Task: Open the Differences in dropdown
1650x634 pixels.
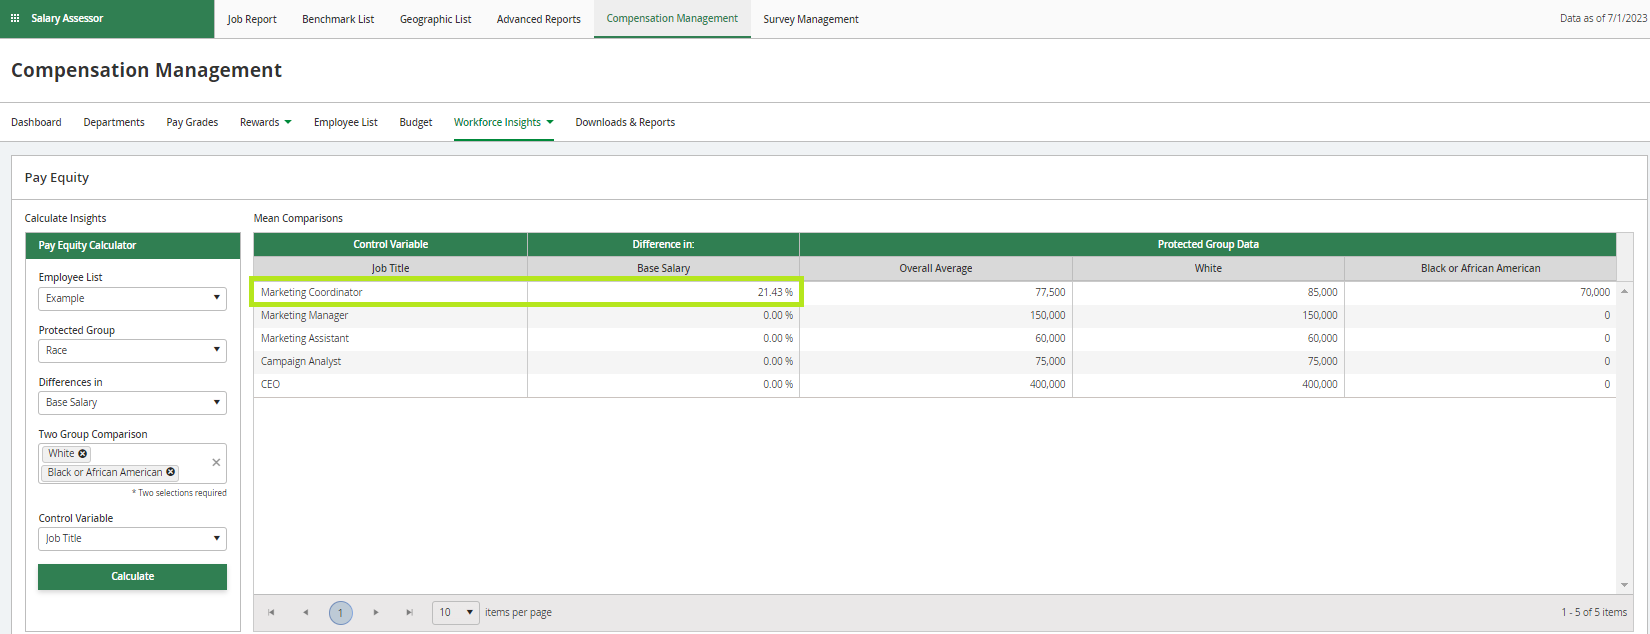Action: click(132, 402)
